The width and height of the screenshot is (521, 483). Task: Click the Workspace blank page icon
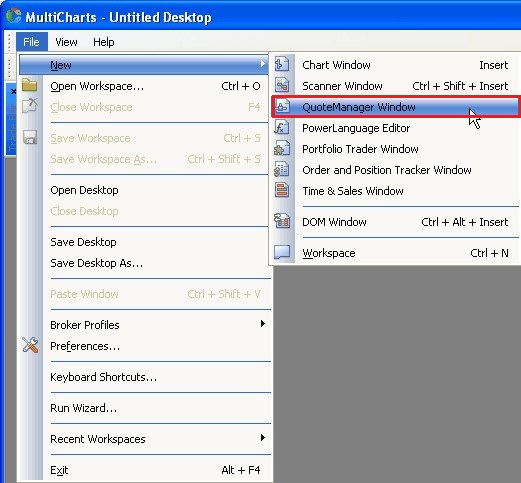(x=282, y=252)
